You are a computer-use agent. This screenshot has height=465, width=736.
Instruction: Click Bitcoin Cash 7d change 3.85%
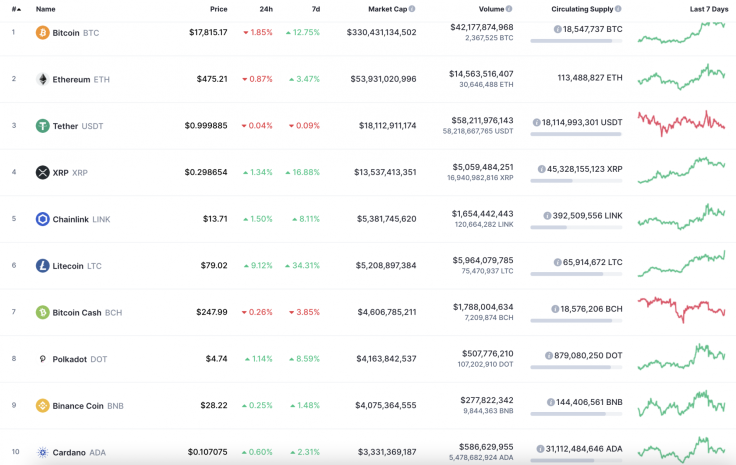click(x=304, y=312)
